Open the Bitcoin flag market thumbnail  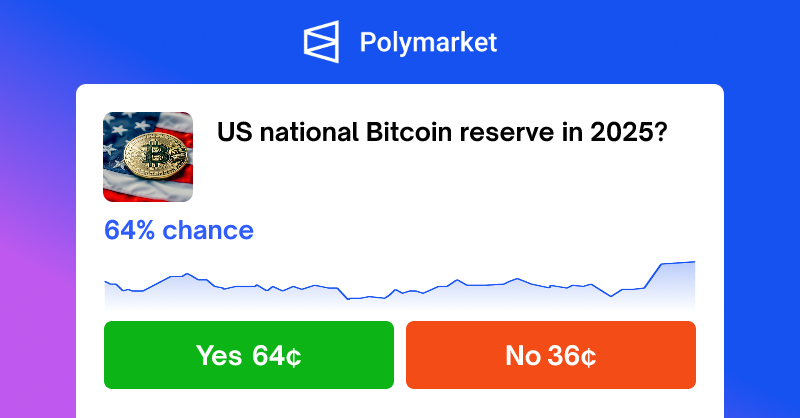click(x=148, y=155)
